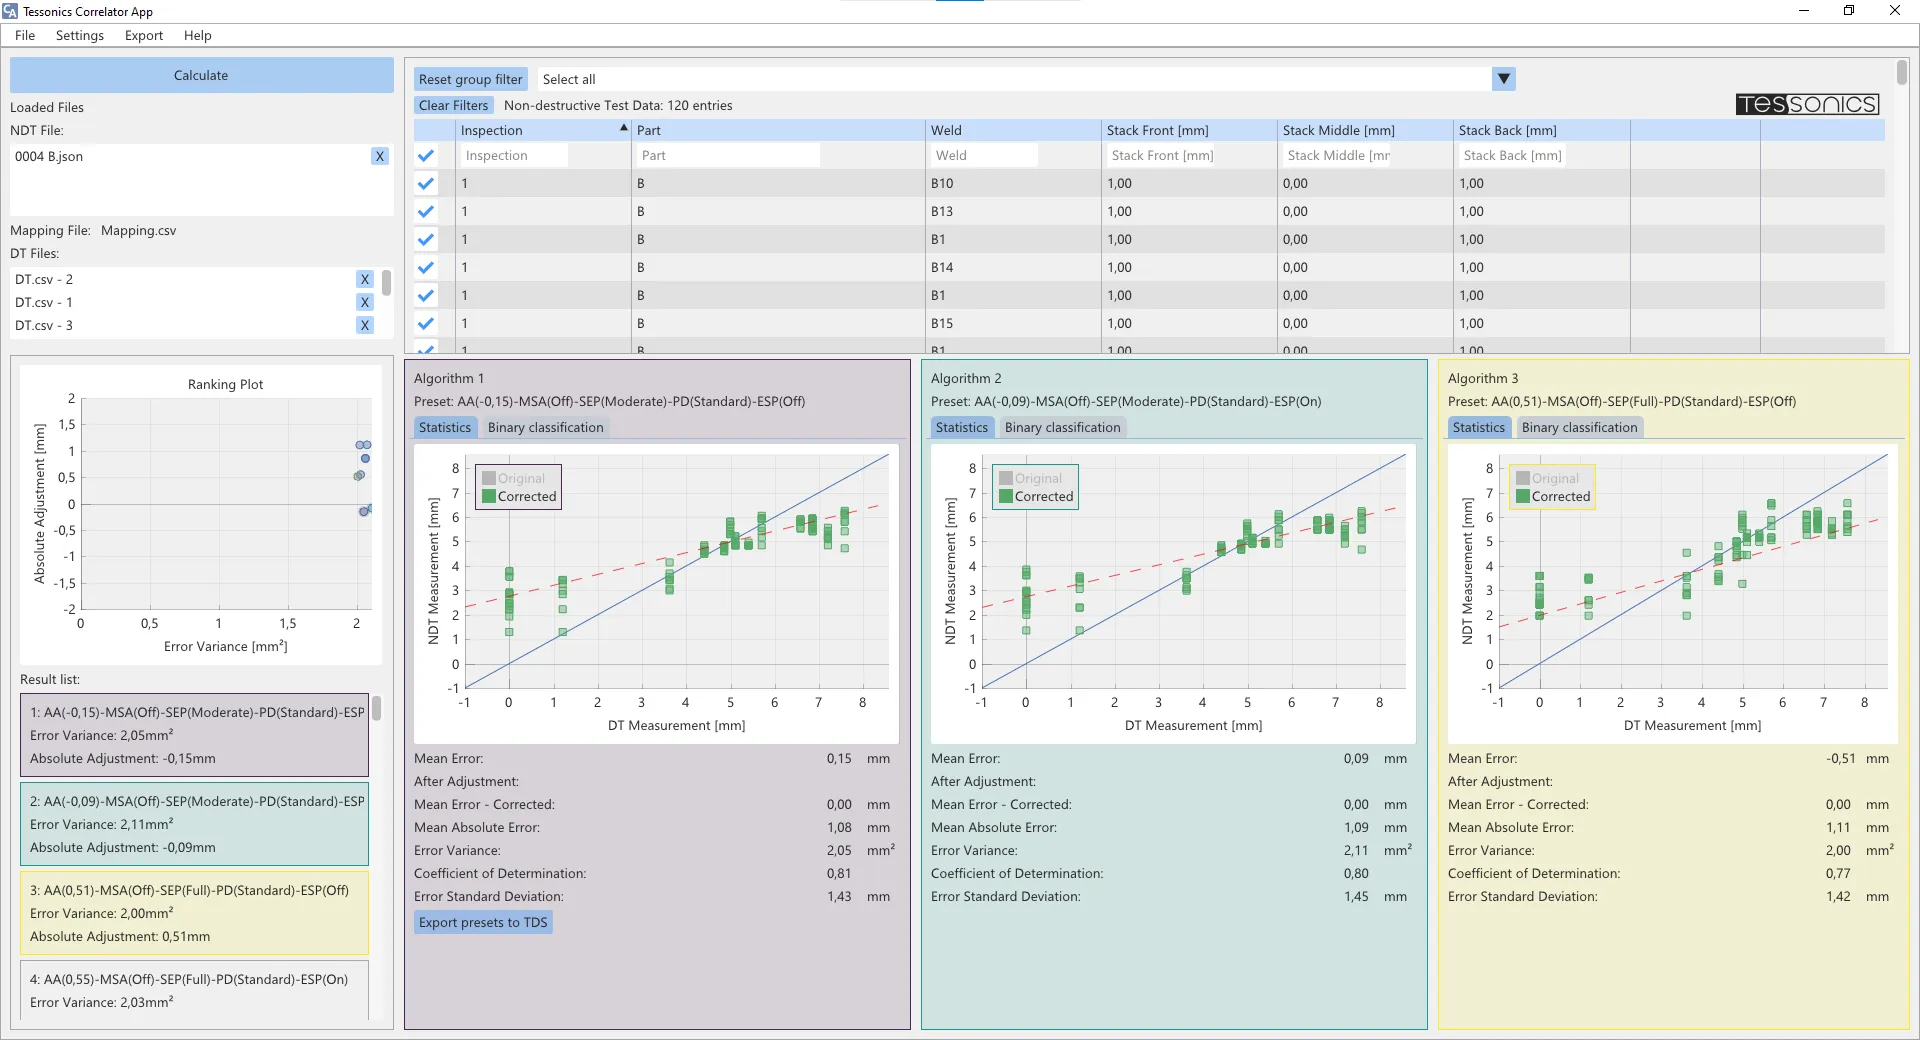
Task: Toggle the select-all checkbox in filter row
Action: (426, 156)
